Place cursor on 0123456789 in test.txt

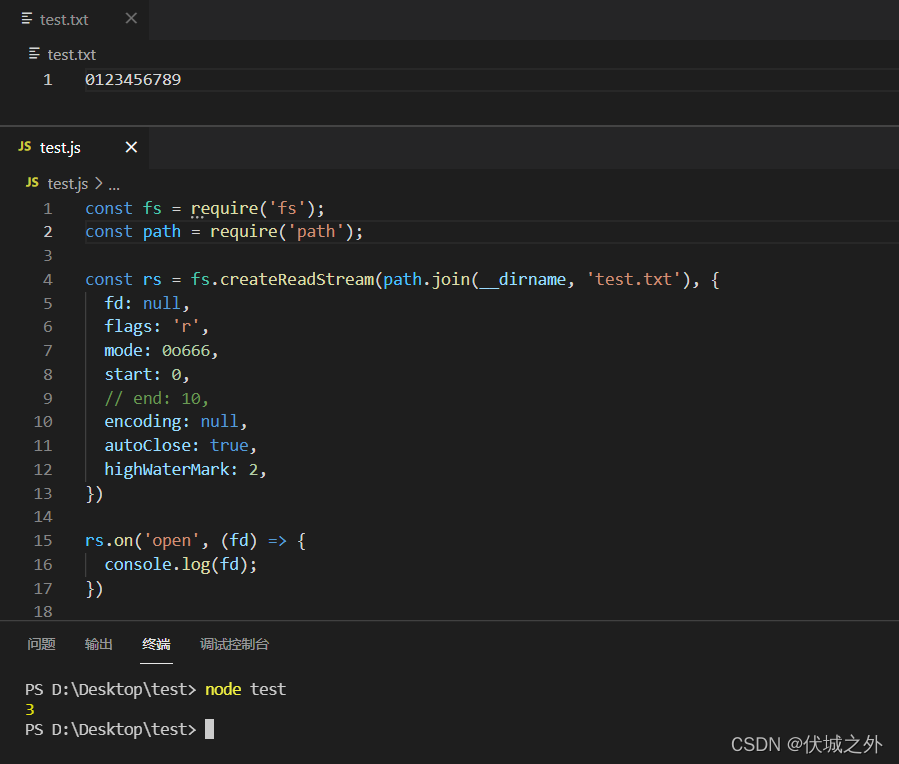(132, 79)
